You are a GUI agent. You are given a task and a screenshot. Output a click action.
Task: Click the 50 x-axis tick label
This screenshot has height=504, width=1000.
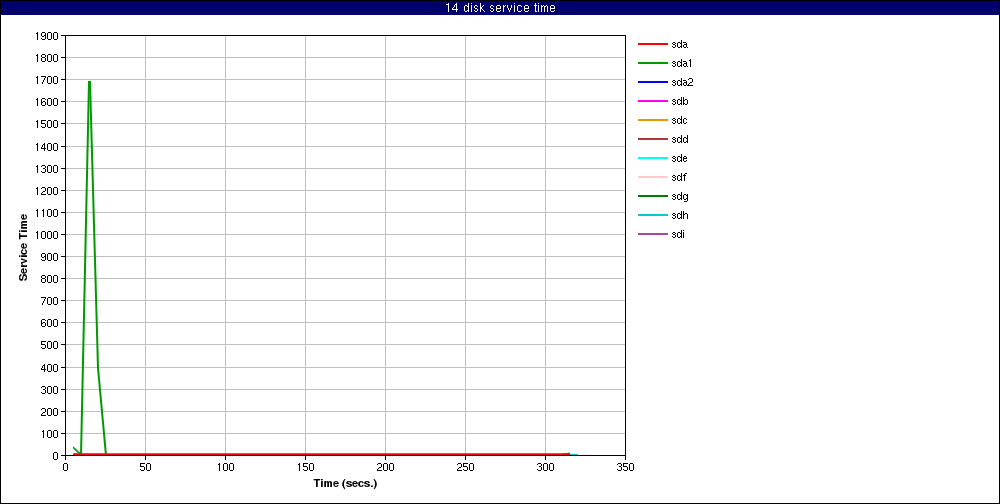(145, 467)
